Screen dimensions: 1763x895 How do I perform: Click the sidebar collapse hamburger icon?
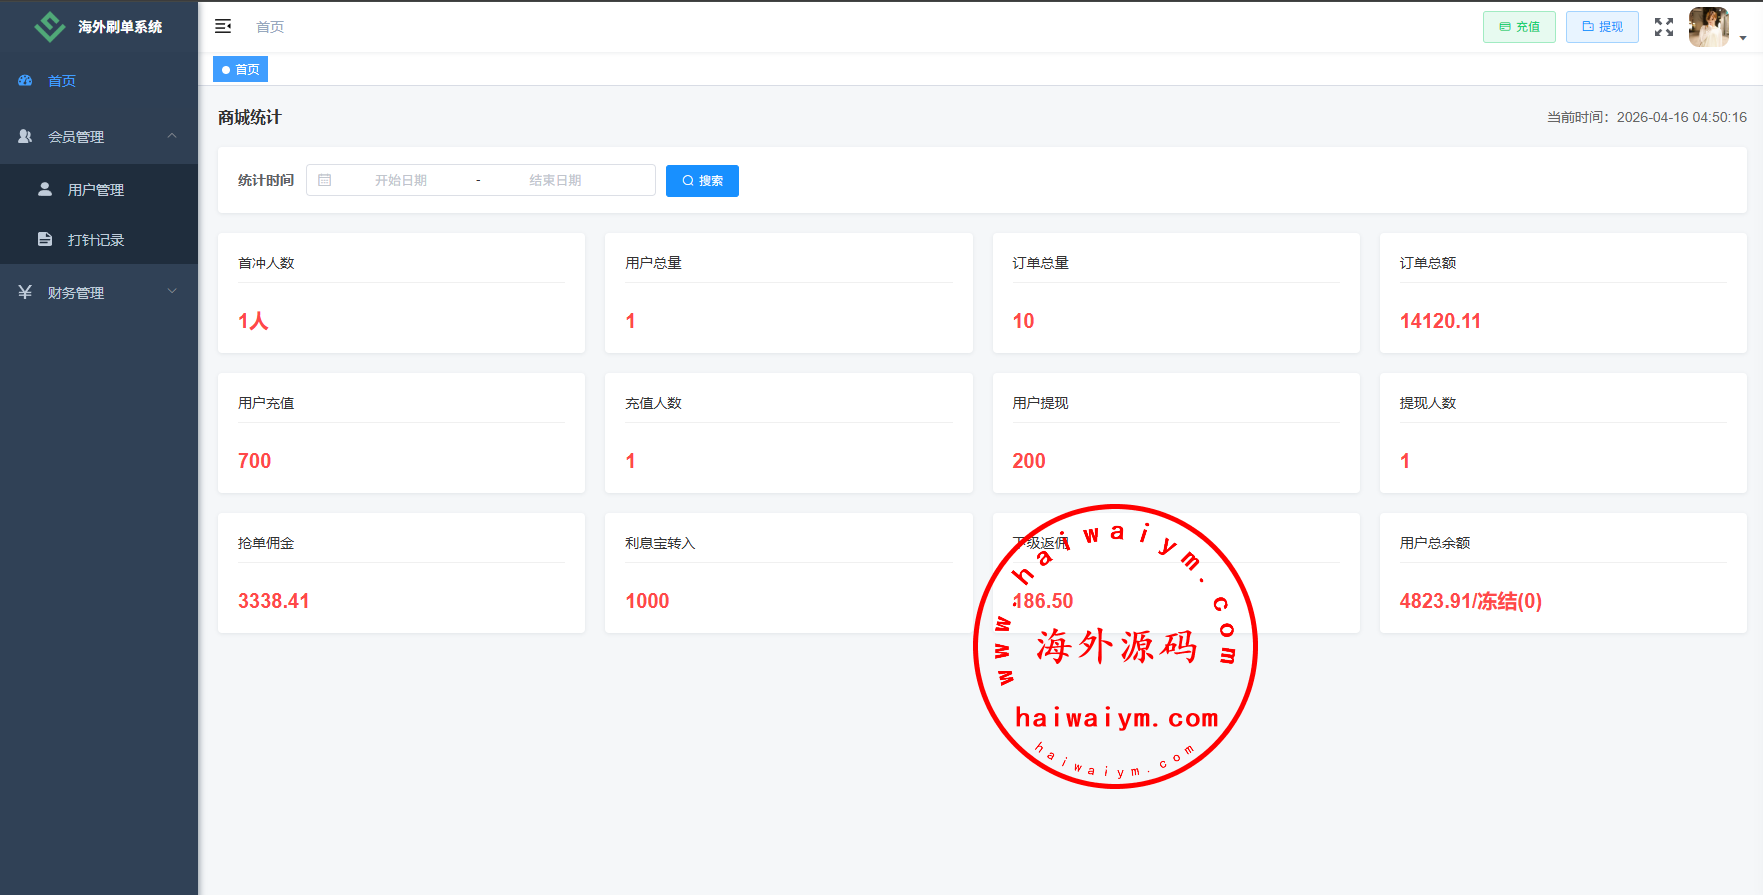pos(223,26)
